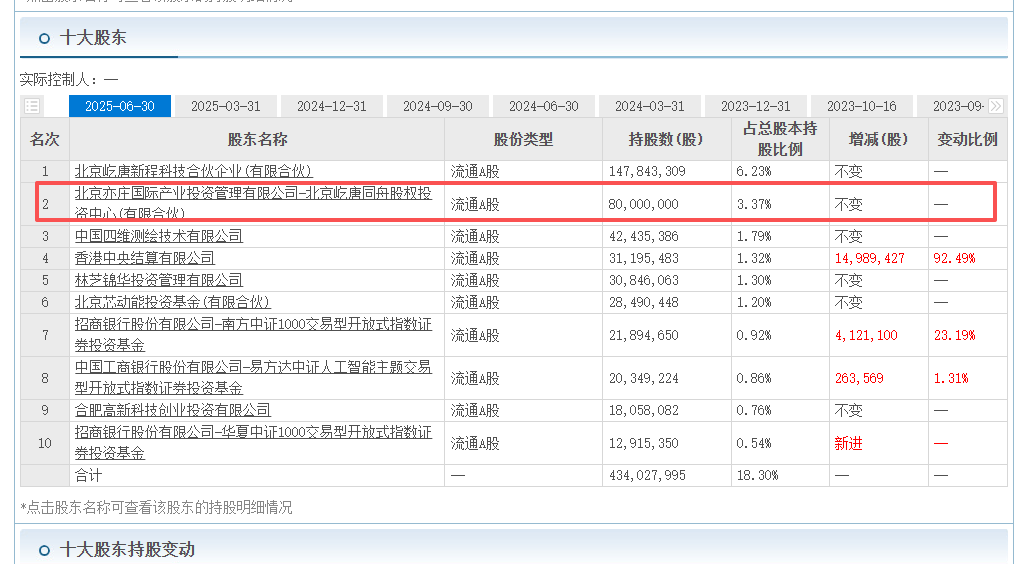
Task: Open shareholder 香港中央结算有限公司 link
Action: coord(144,258)
